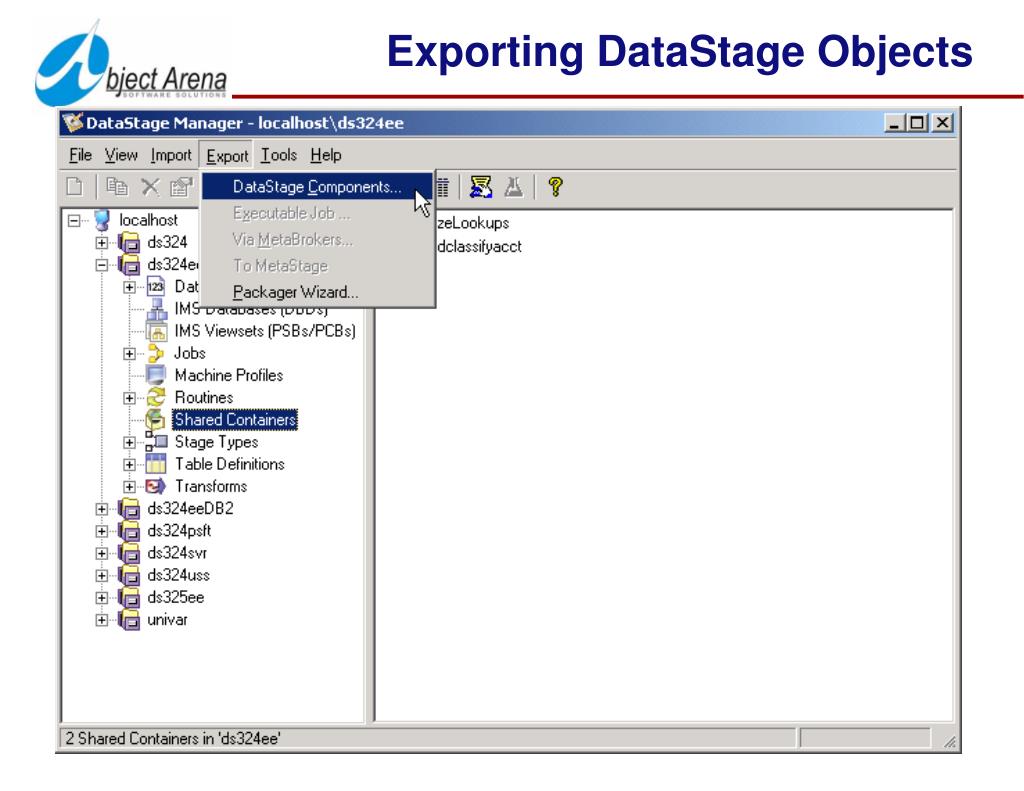Minimize the DataStage Manager window
Viewport: 1024px width, 791px height.
(895, 123)
